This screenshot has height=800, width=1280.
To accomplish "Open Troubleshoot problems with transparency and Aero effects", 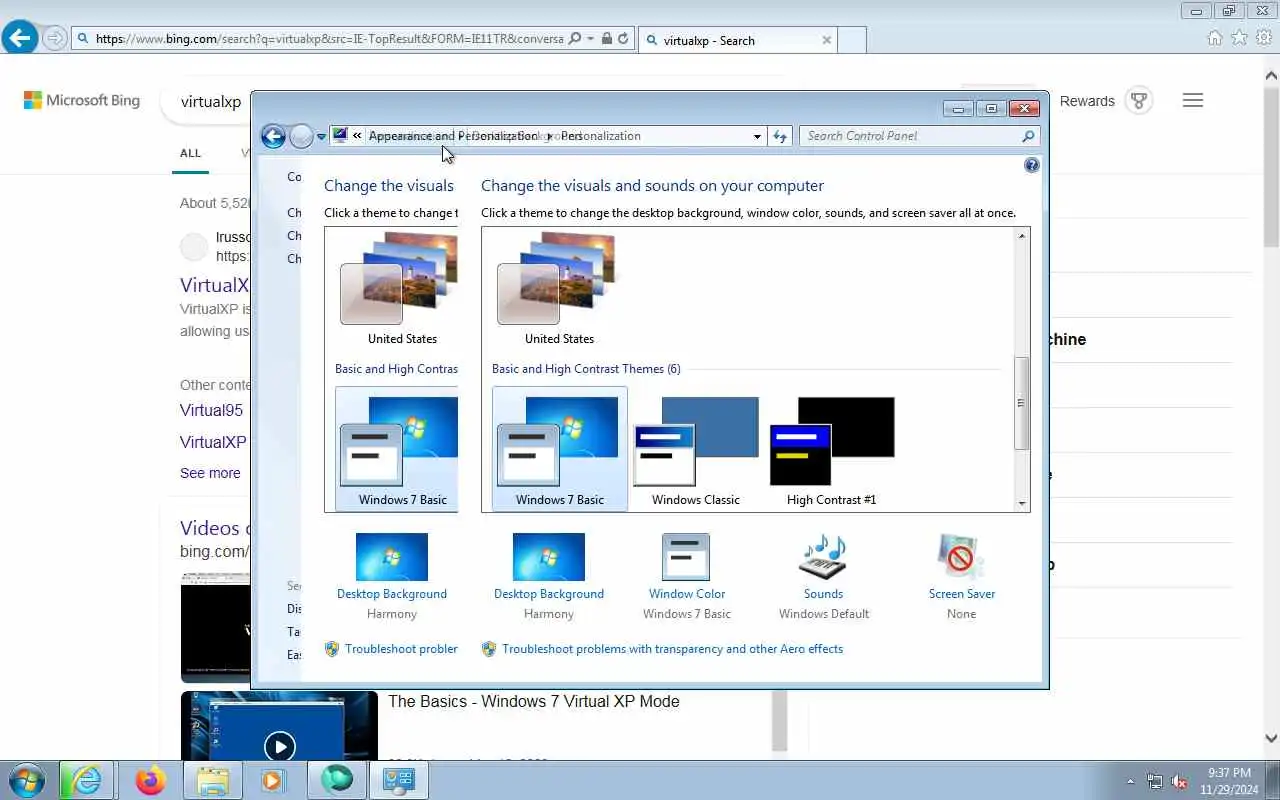I will point(672,649).
